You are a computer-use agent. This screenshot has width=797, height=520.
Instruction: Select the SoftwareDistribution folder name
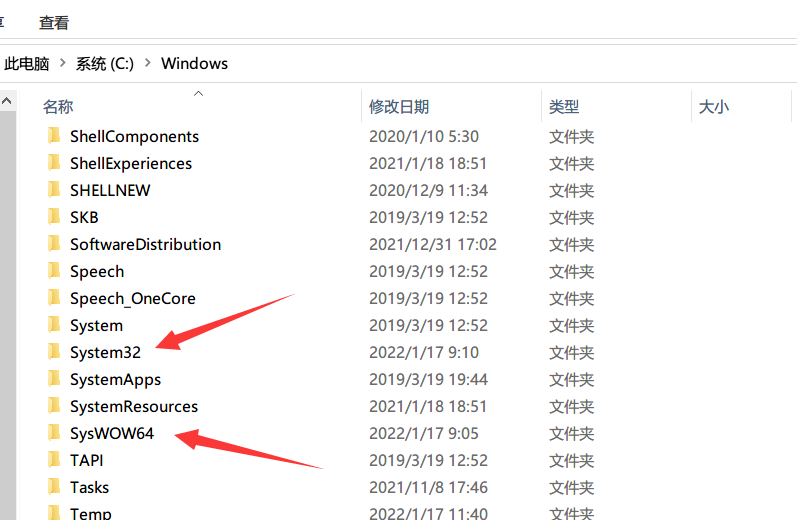[x=145, y=244]
